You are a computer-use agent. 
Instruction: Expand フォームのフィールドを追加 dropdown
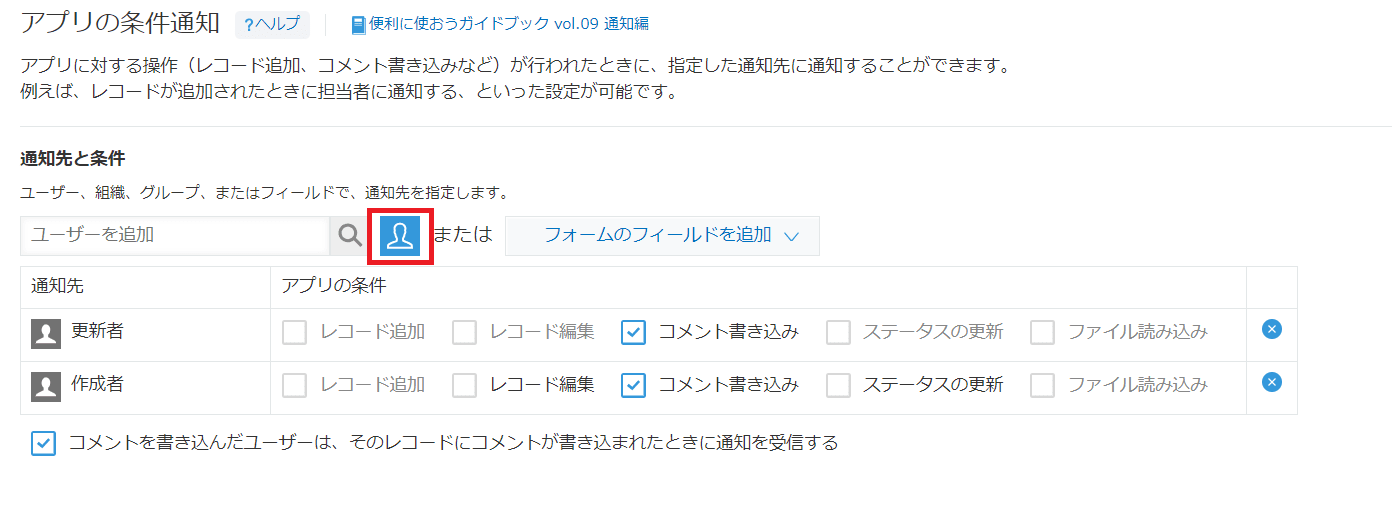pyautogui.click(x=662, y=235)
